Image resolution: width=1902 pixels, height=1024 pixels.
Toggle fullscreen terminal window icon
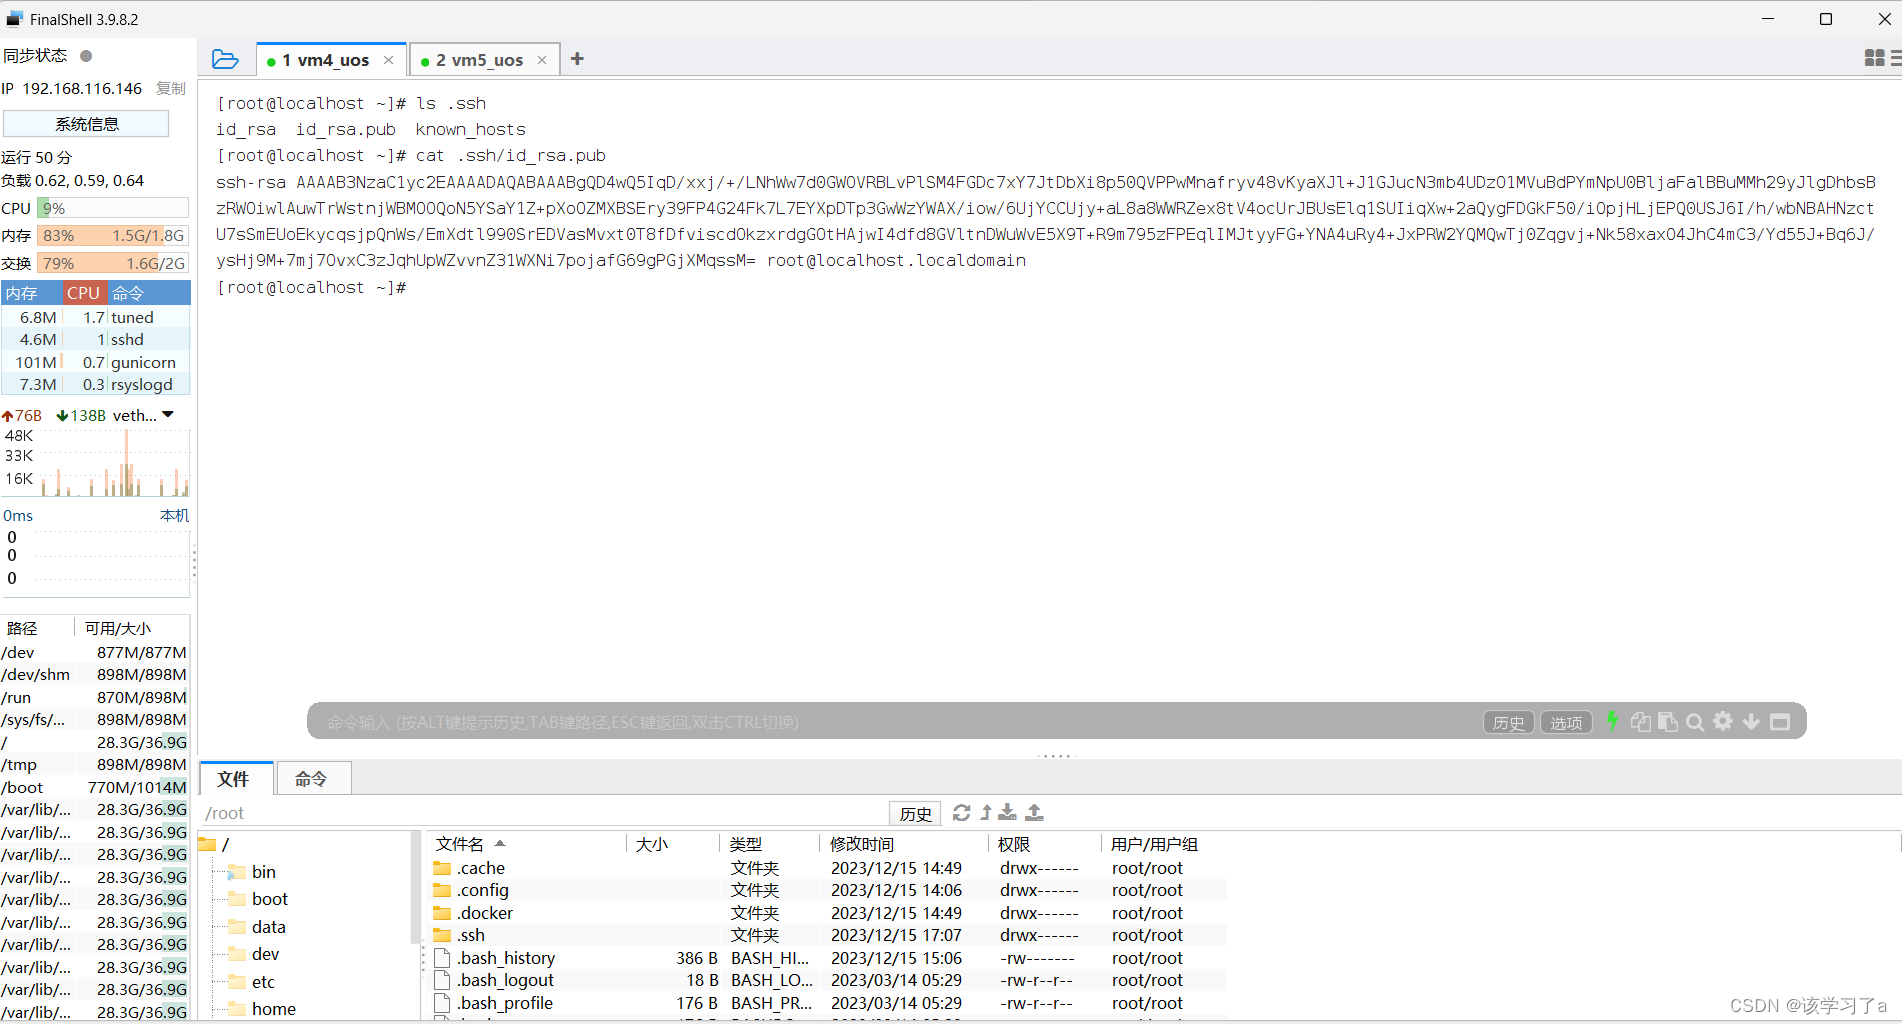point(1780,722)
